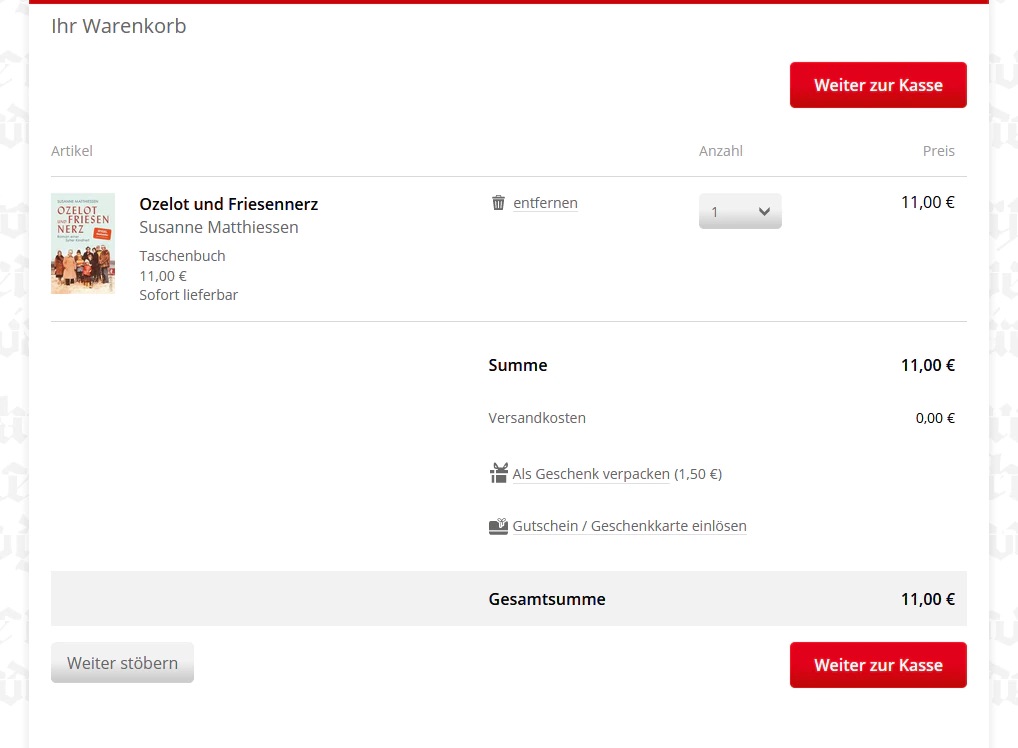The image size is (1018, 748).
Task: Click the Artikel column header
Action: coord(72,151)
